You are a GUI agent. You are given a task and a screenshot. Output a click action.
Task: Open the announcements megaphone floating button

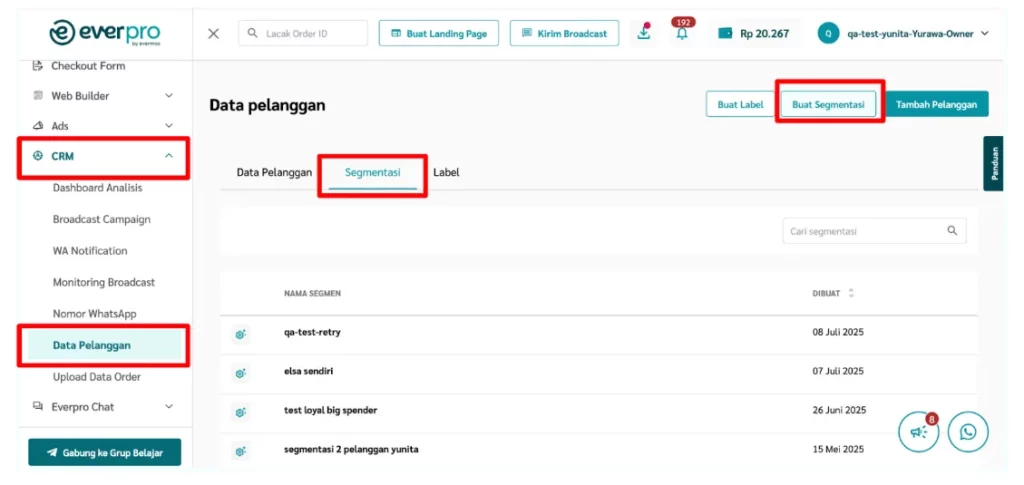919,432
